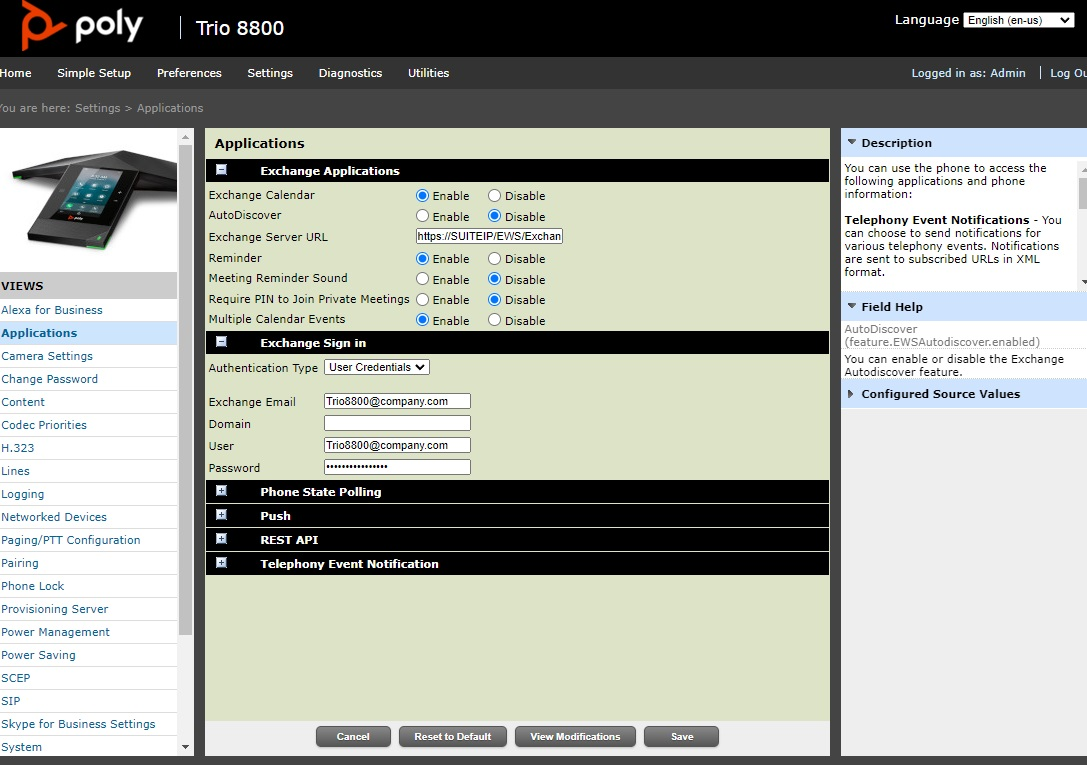Collapse the Exchange Sign in section icon
1087x765 pixels.
tap(221, 342)
